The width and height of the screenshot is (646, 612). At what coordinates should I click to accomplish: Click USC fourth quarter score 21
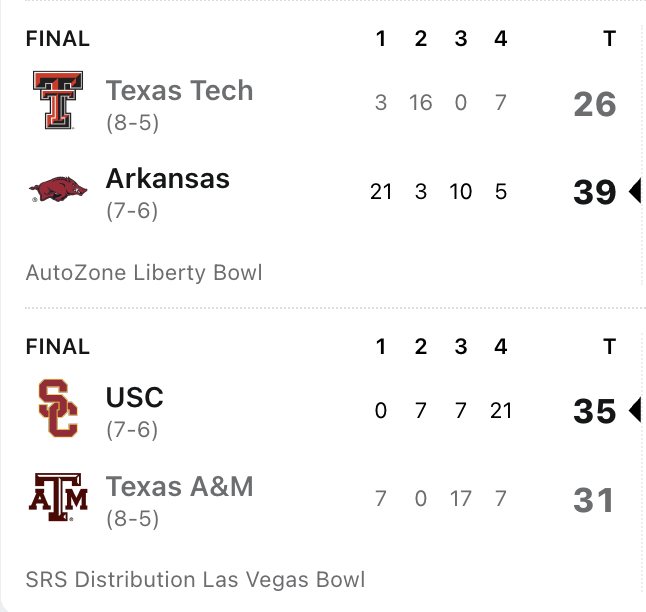tap(501, 410)
